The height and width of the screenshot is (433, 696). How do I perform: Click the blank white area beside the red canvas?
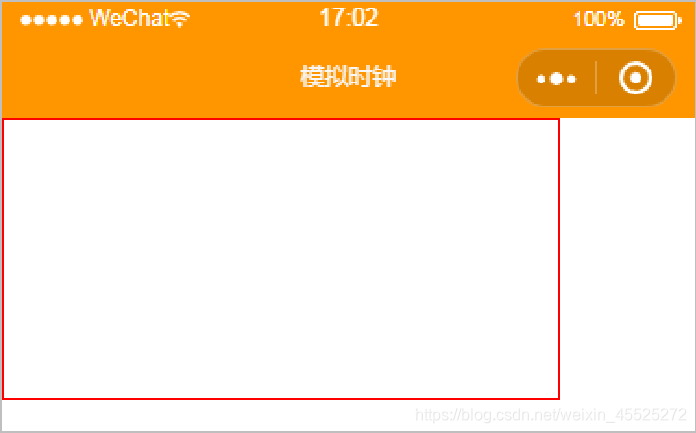pos(627,259)
